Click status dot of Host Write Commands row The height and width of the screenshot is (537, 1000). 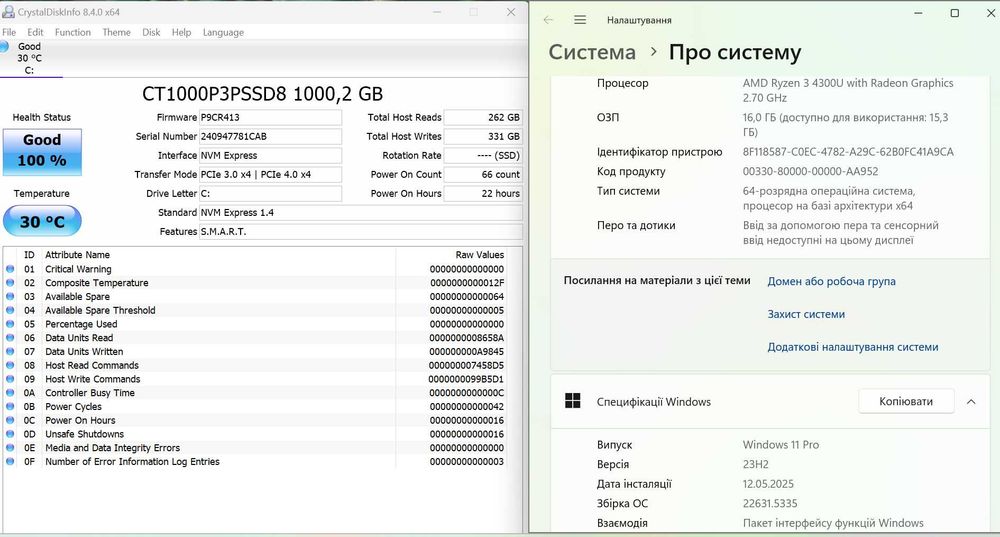(x=10, y=379)
